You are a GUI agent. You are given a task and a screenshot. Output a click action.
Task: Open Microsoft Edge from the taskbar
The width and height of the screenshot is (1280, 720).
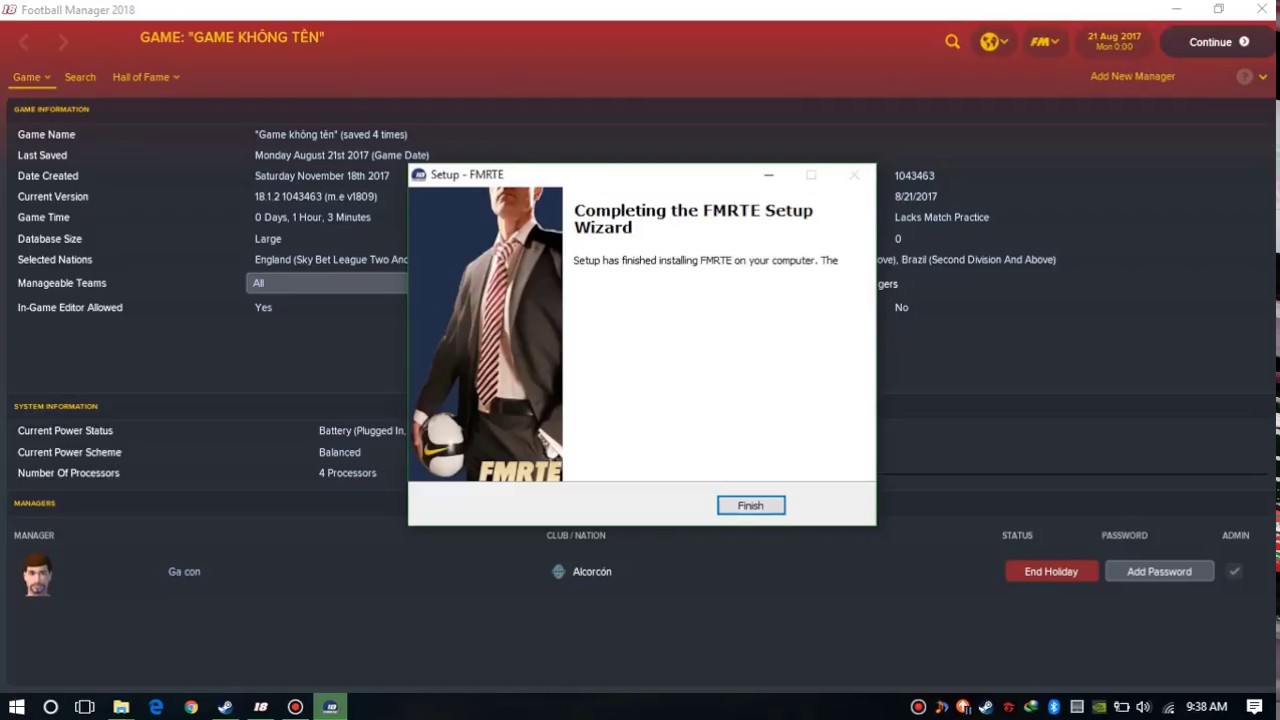pyautogui.click(x=156, y=707)
